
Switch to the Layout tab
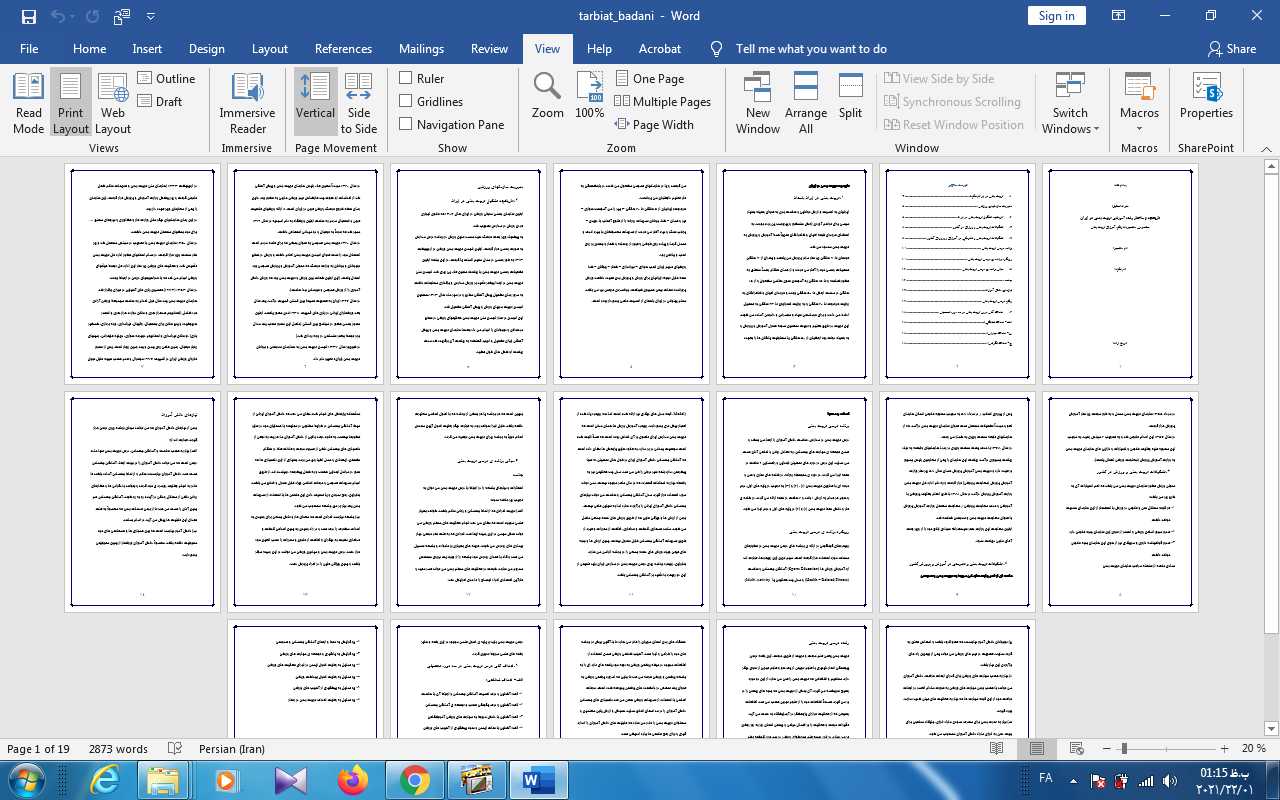pyautogui.click(x=269, y=48)
